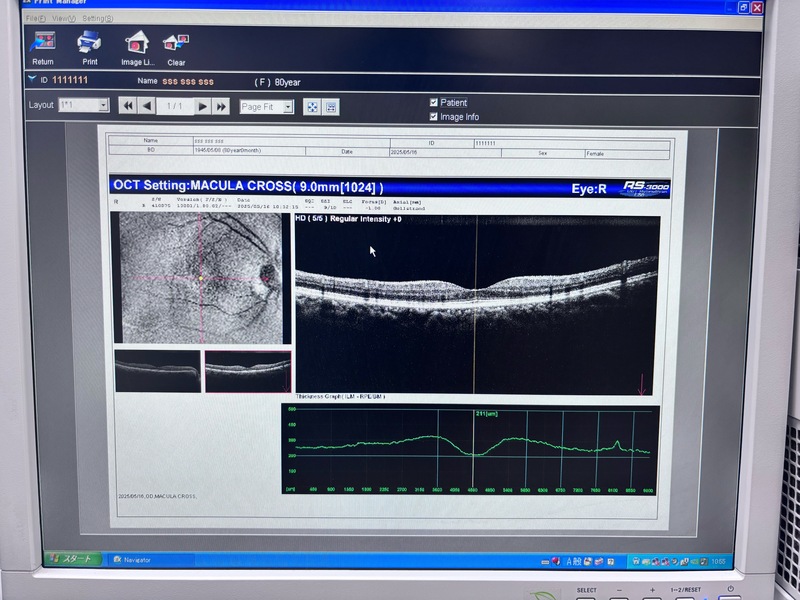The height and width of the screenshot is (600, 800).
Task: Jump to the first page
Action: [x=127, y=106]
